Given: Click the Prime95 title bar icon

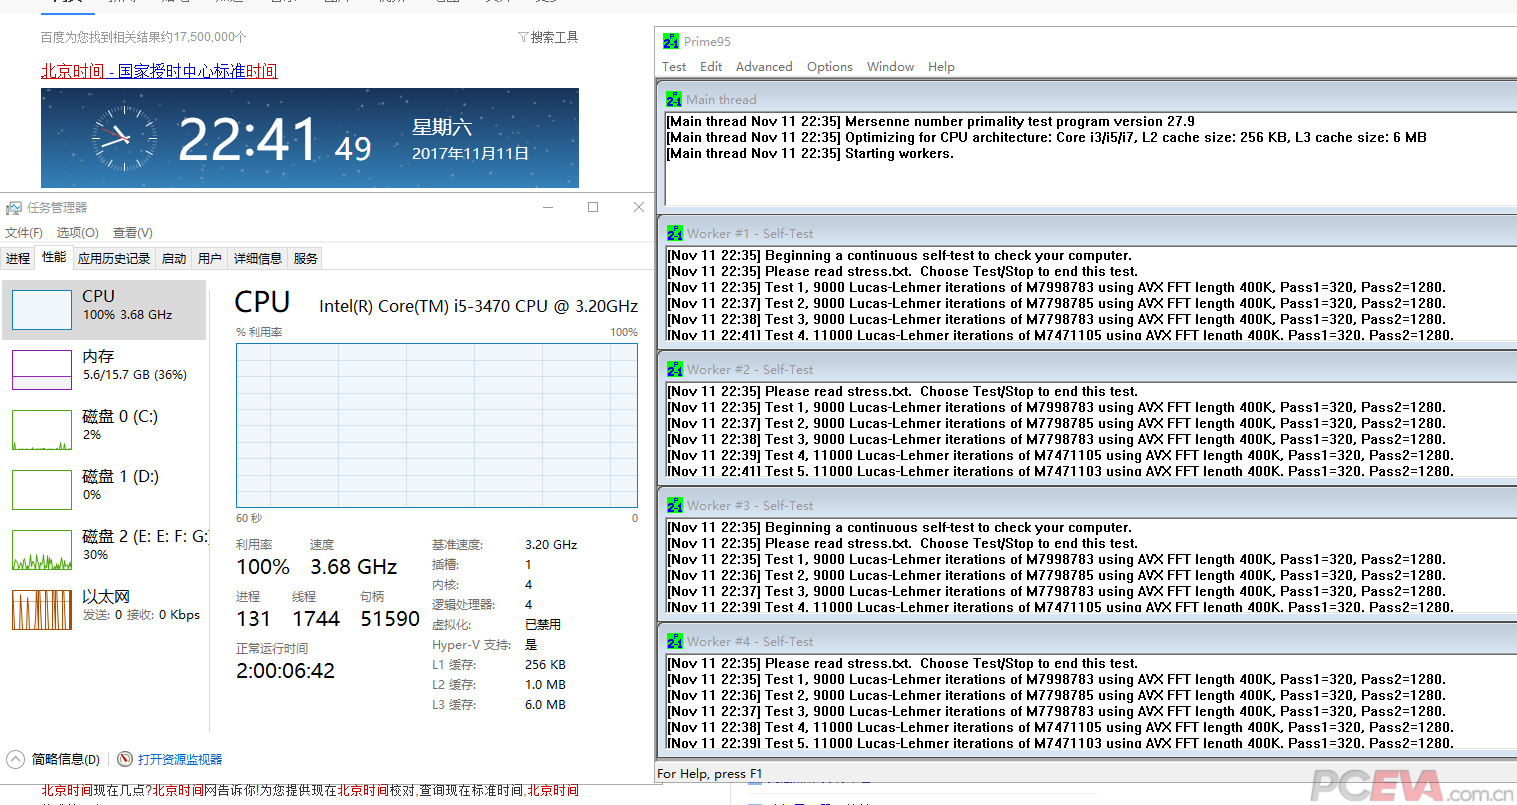Looking at the screenshot, I should [x=671, y=41].
